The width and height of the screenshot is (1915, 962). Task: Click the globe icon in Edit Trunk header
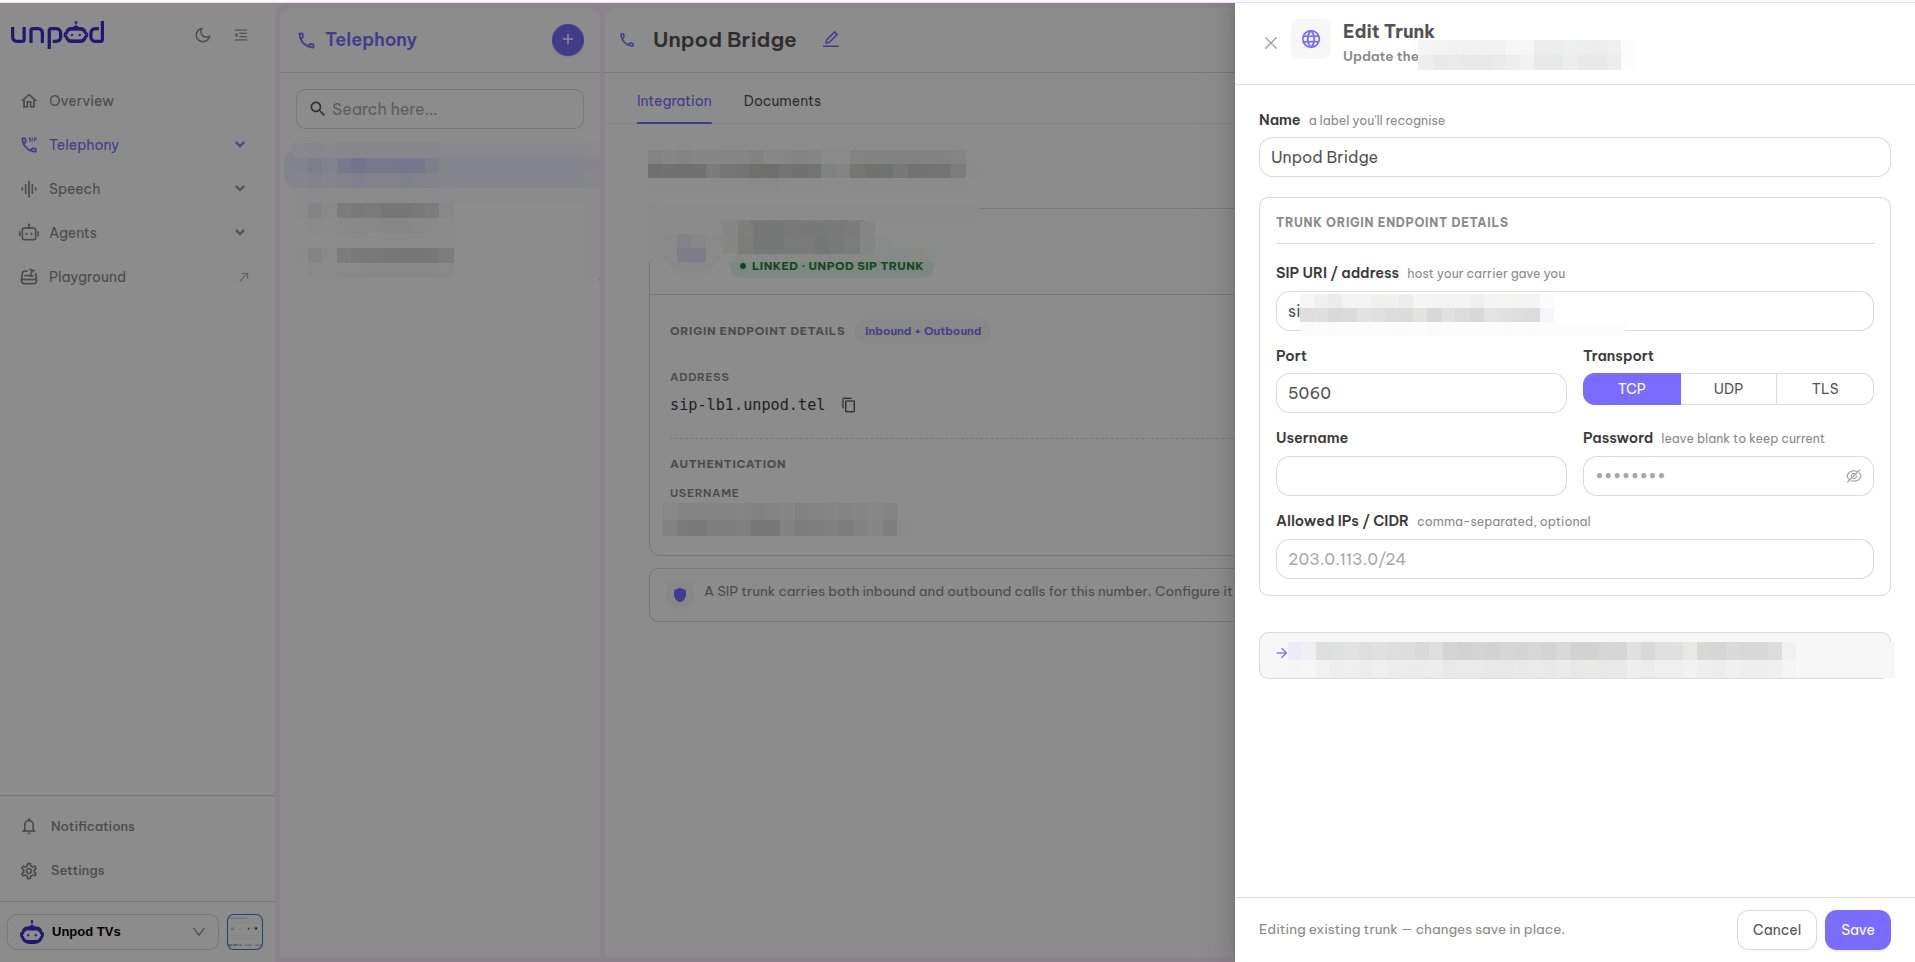(1311, 39)
